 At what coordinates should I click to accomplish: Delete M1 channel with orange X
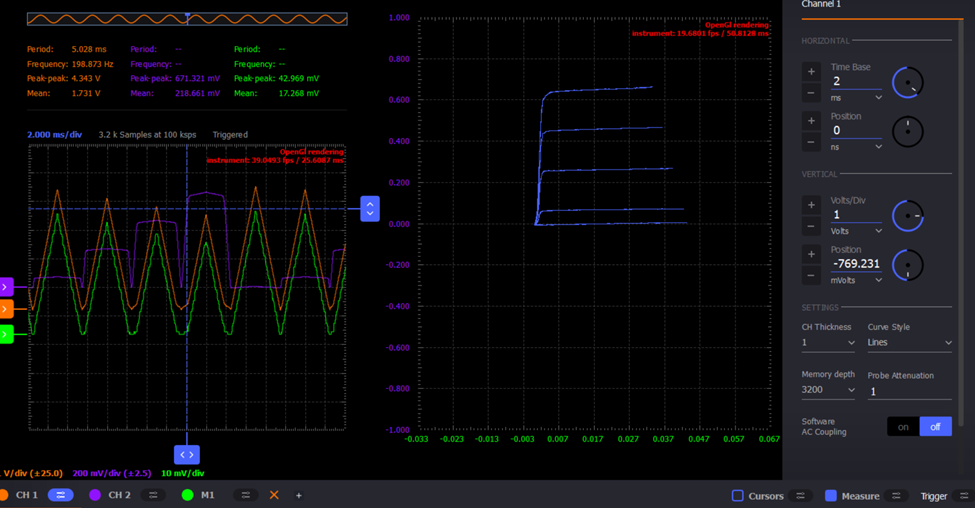pos(274,495)
